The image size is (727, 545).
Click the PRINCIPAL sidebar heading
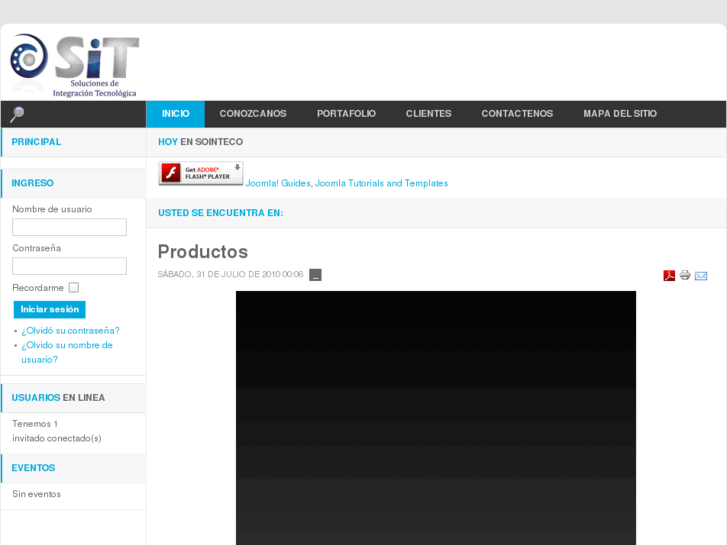[36, 142]
